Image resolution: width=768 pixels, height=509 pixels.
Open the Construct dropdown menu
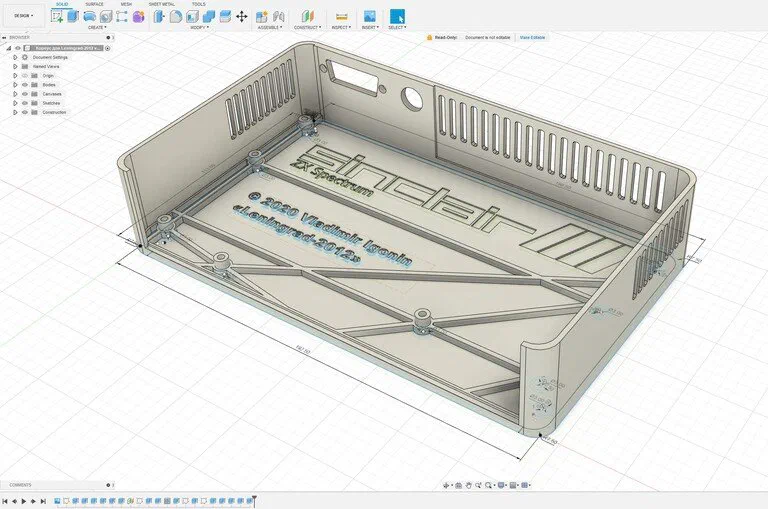pos(308,27)
